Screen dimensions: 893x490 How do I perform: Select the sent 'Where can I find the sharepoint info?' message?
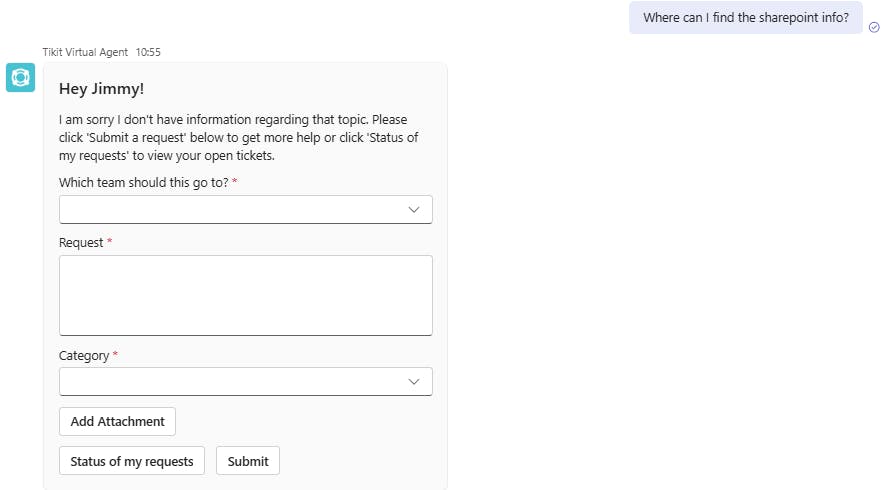(x=745, y=17)
